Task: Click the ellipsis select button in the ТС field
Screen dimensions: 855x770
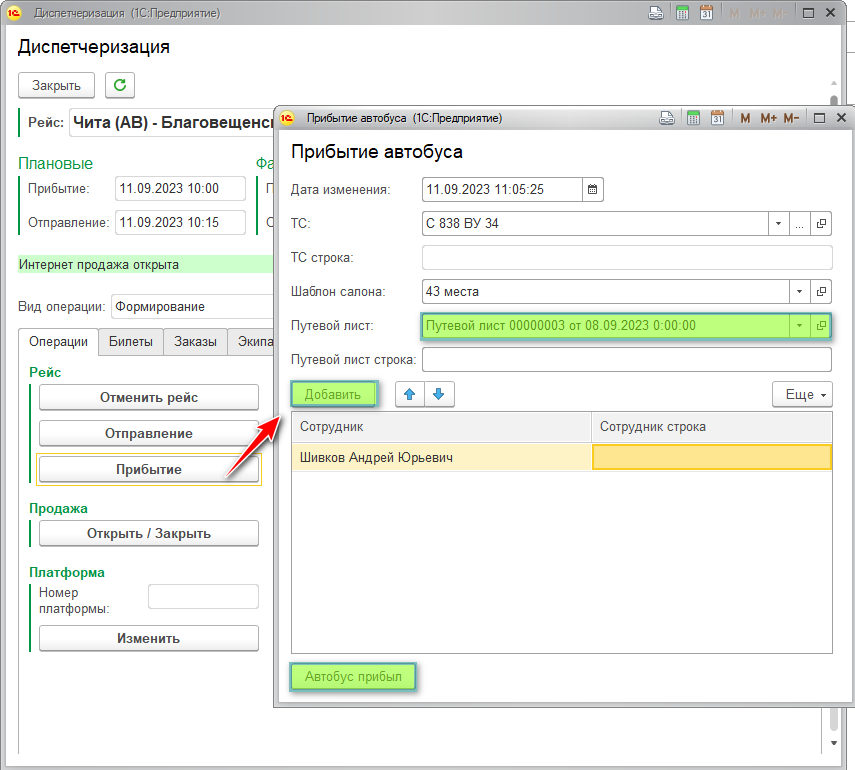Action: click(x=799, y=224)
